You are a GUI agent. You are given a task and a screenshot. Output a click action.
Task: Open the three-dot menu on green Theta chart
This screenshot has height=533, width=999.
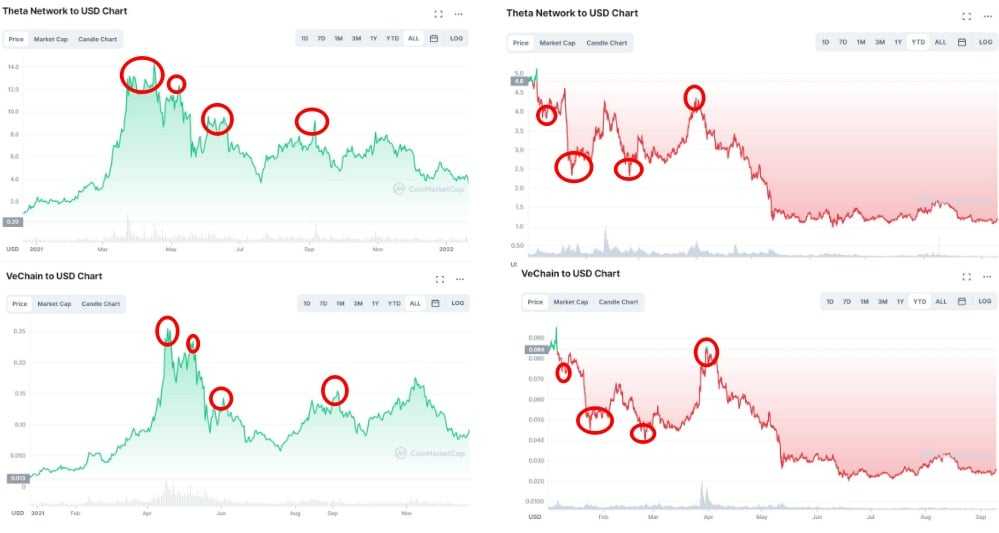(459, 14)
